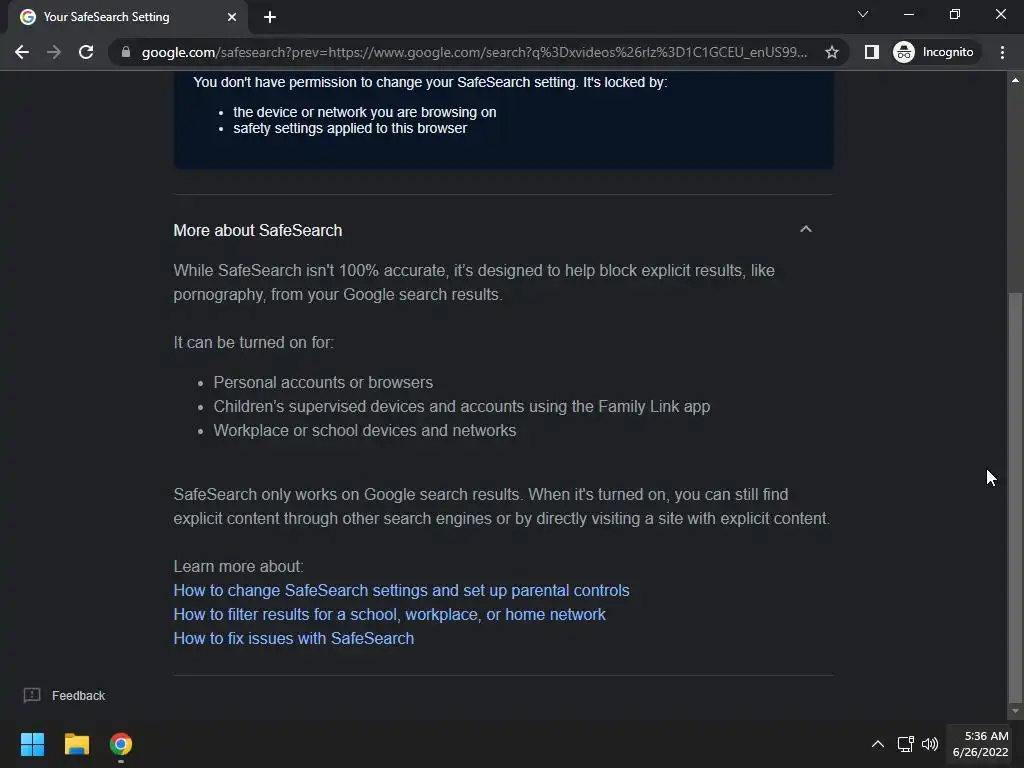The width and height of the screenshot is (1024, 768).
Task: Open the volume tray icon
Action: (930, 744)
